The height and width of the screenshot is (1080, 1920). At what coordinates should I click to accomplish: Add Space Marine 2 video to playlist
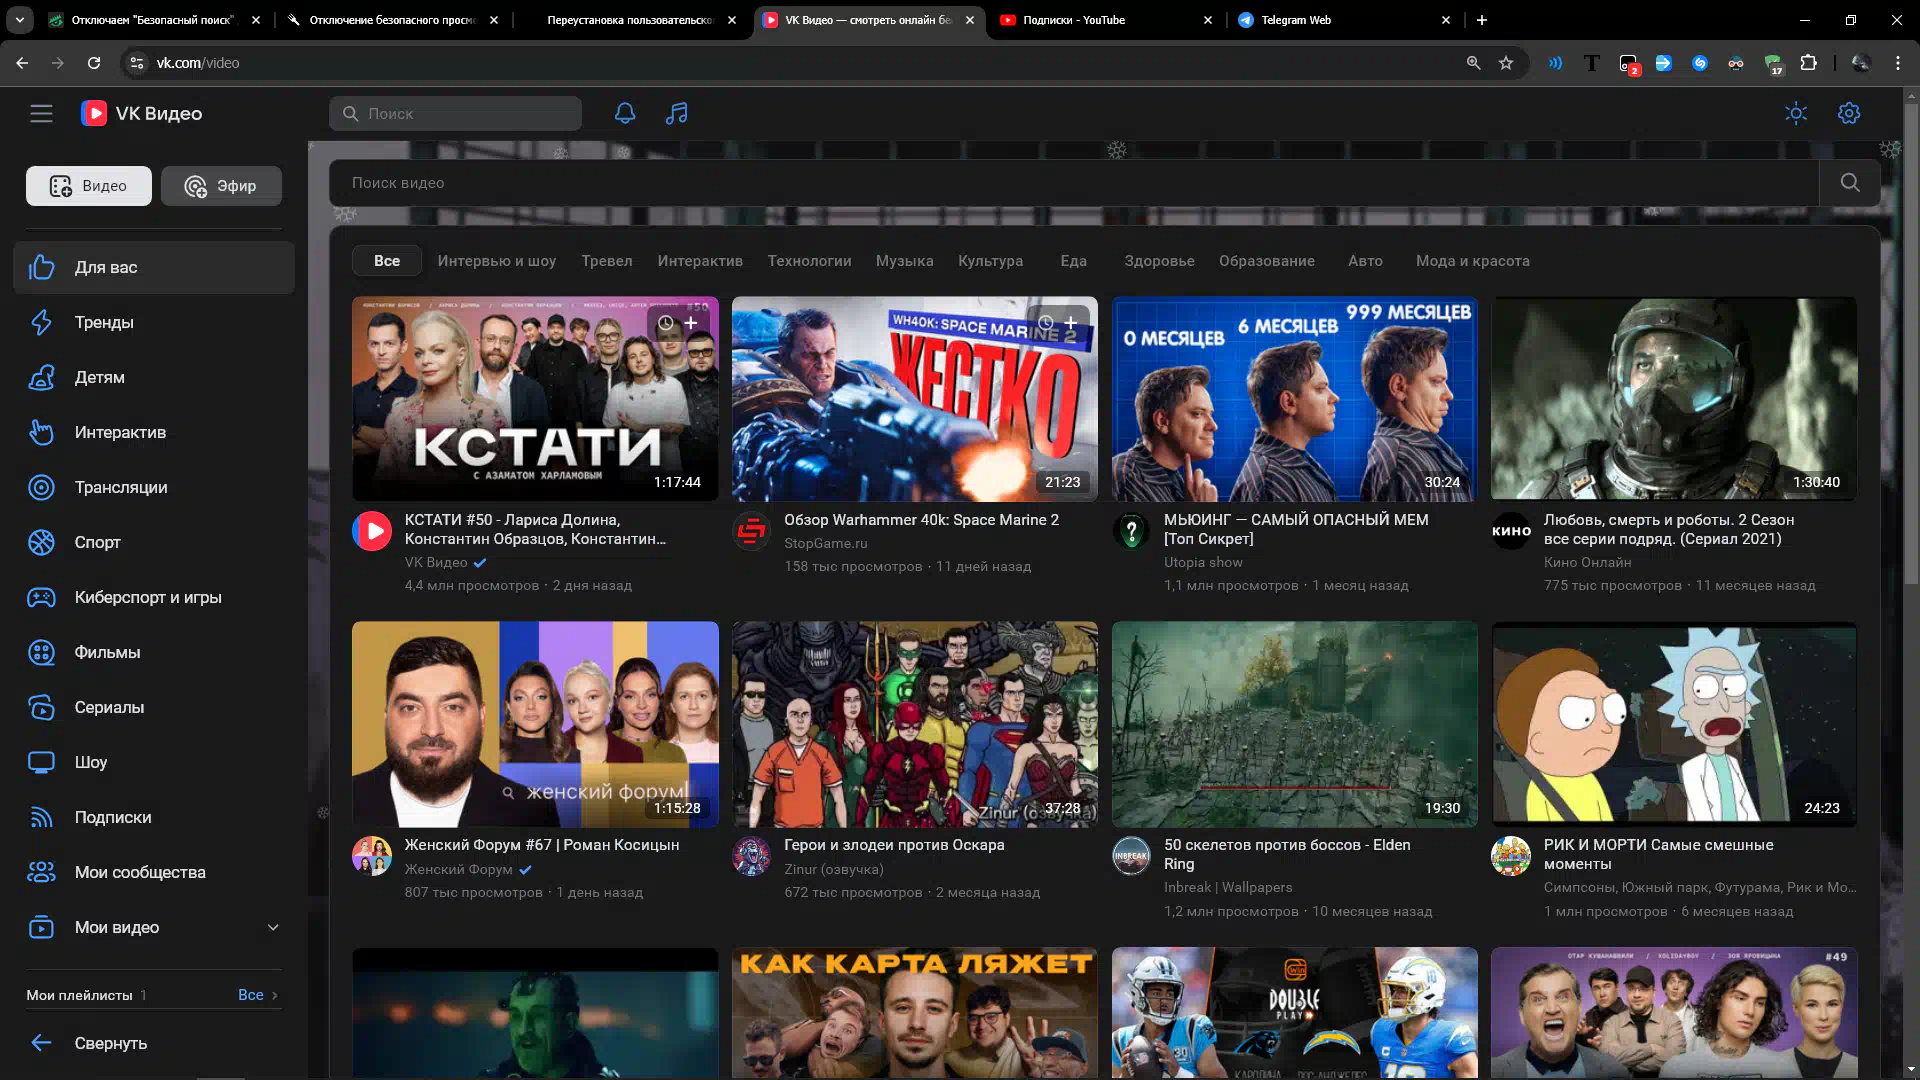(x=1071, y=323)
